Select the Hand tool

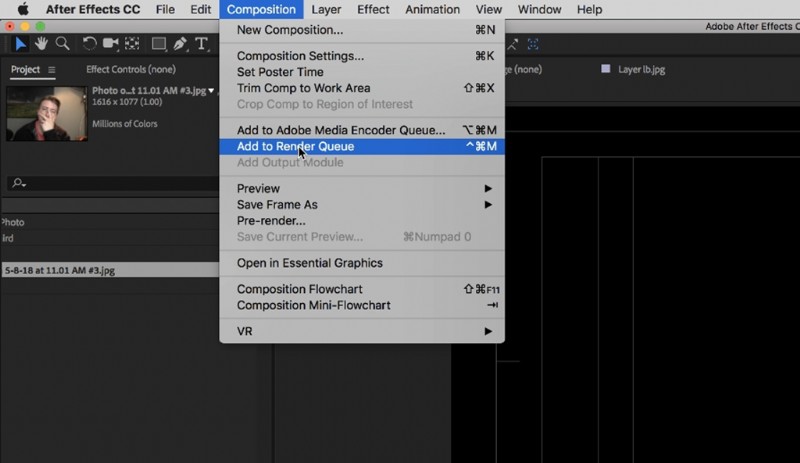pyautogui.click(x=41, y=44)
